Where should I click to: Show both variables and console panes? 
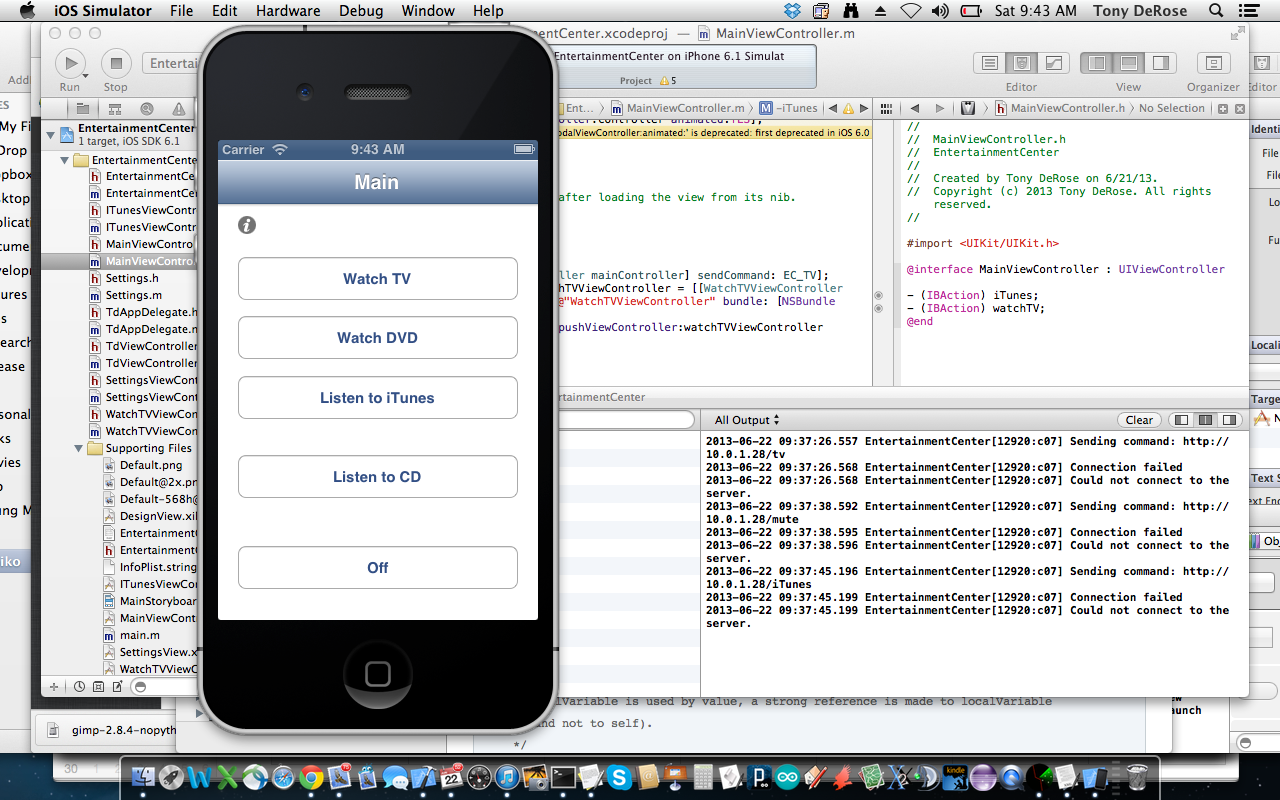coord(1205,420)
